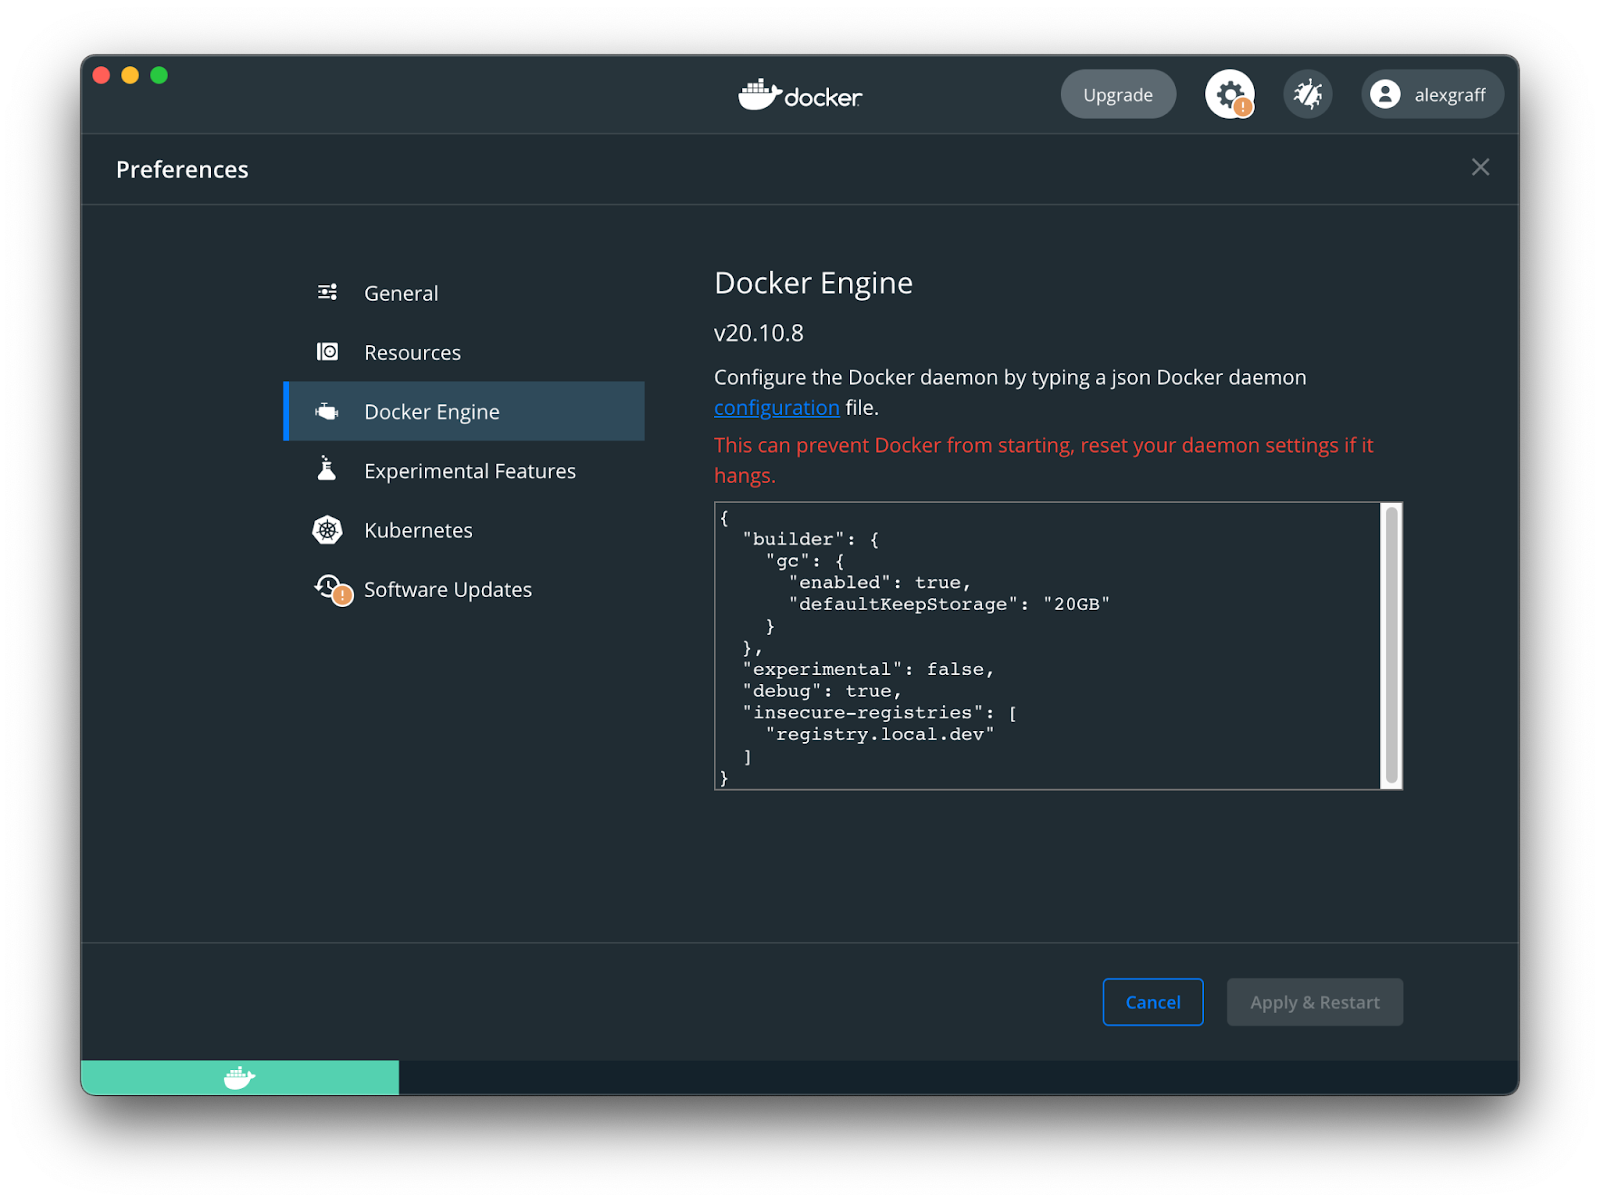Click the red macOS close window button
This screenshot has width=1600, height=1202.
coord(101,75)
